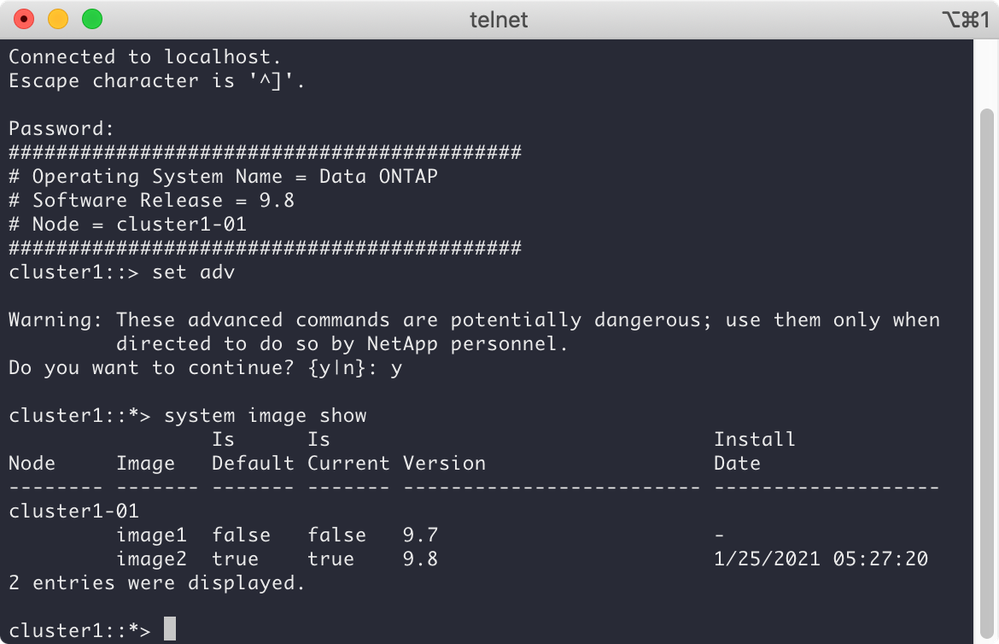Click the telnet window title

(x=498, y=19)
